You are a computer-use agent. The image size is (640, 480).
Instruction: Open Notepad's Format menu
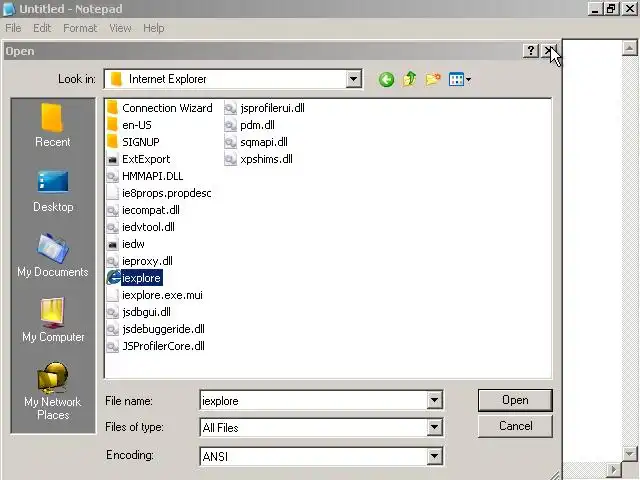point(80,28)
